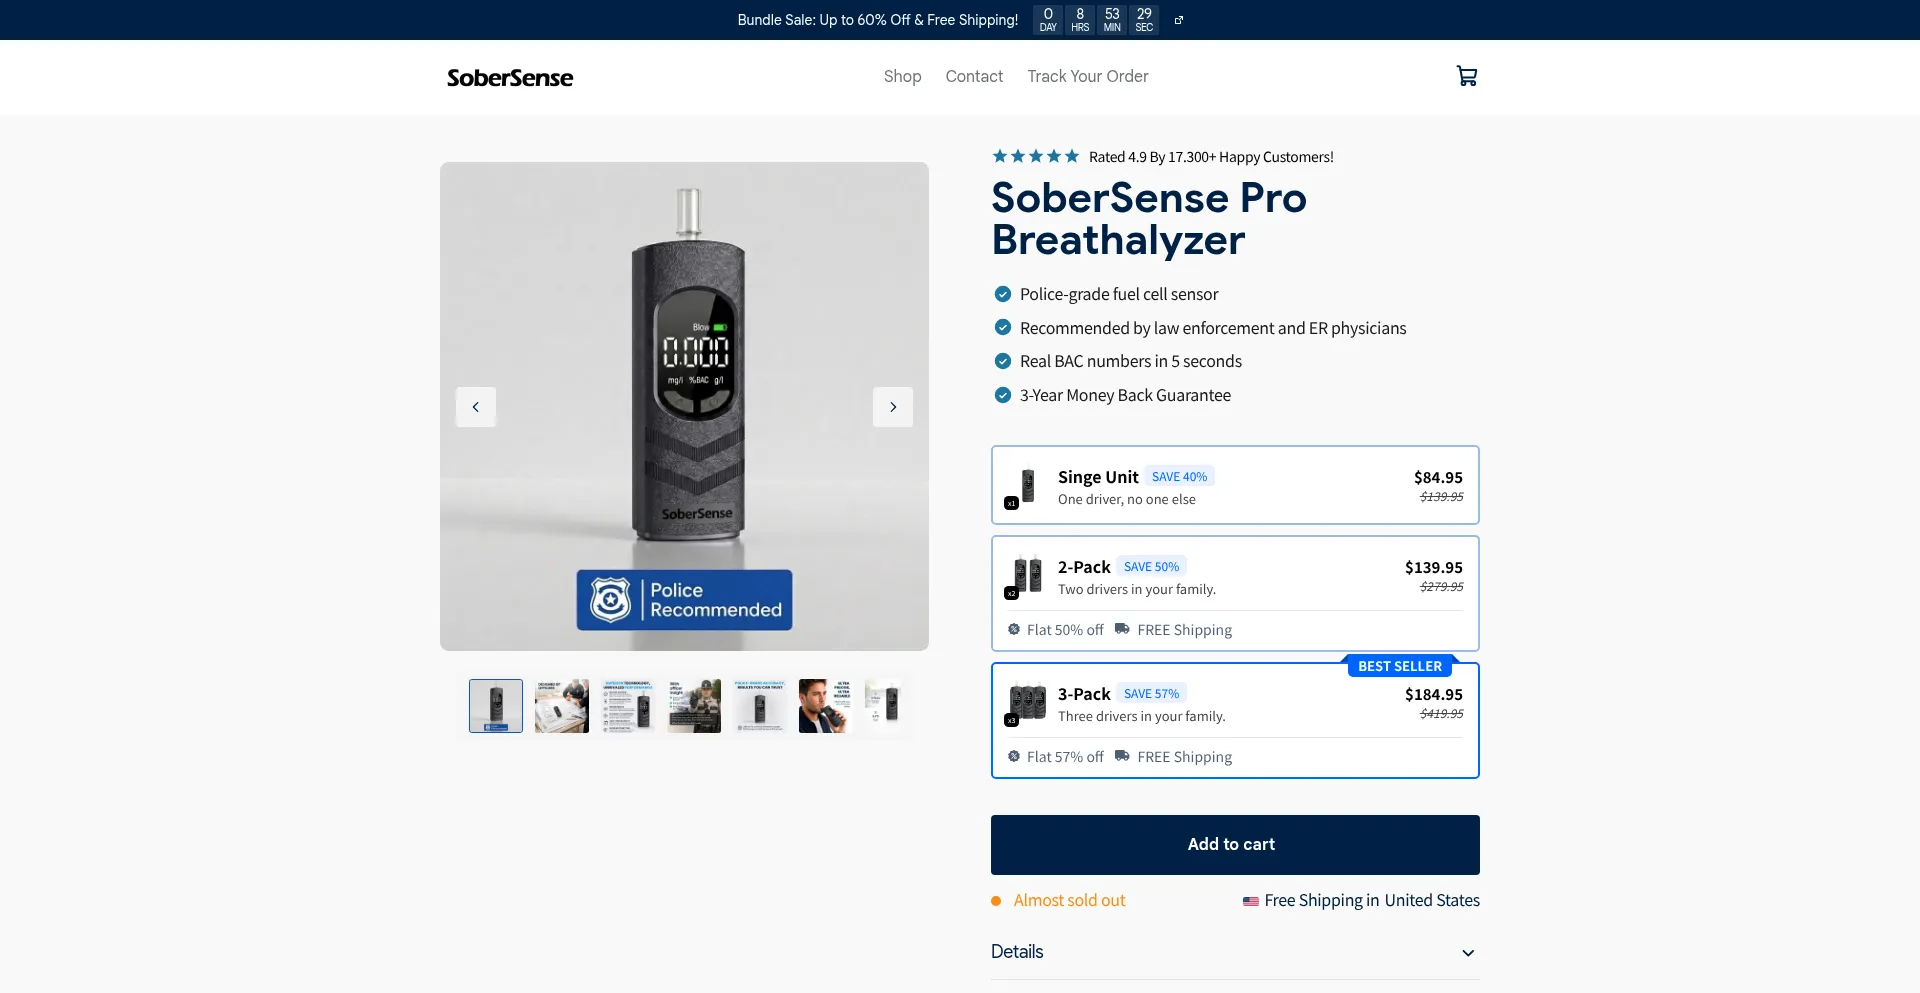Click the SAVE 50% badge
Viewport: 1920px width, 993px height.
(x=1151, y=567)
